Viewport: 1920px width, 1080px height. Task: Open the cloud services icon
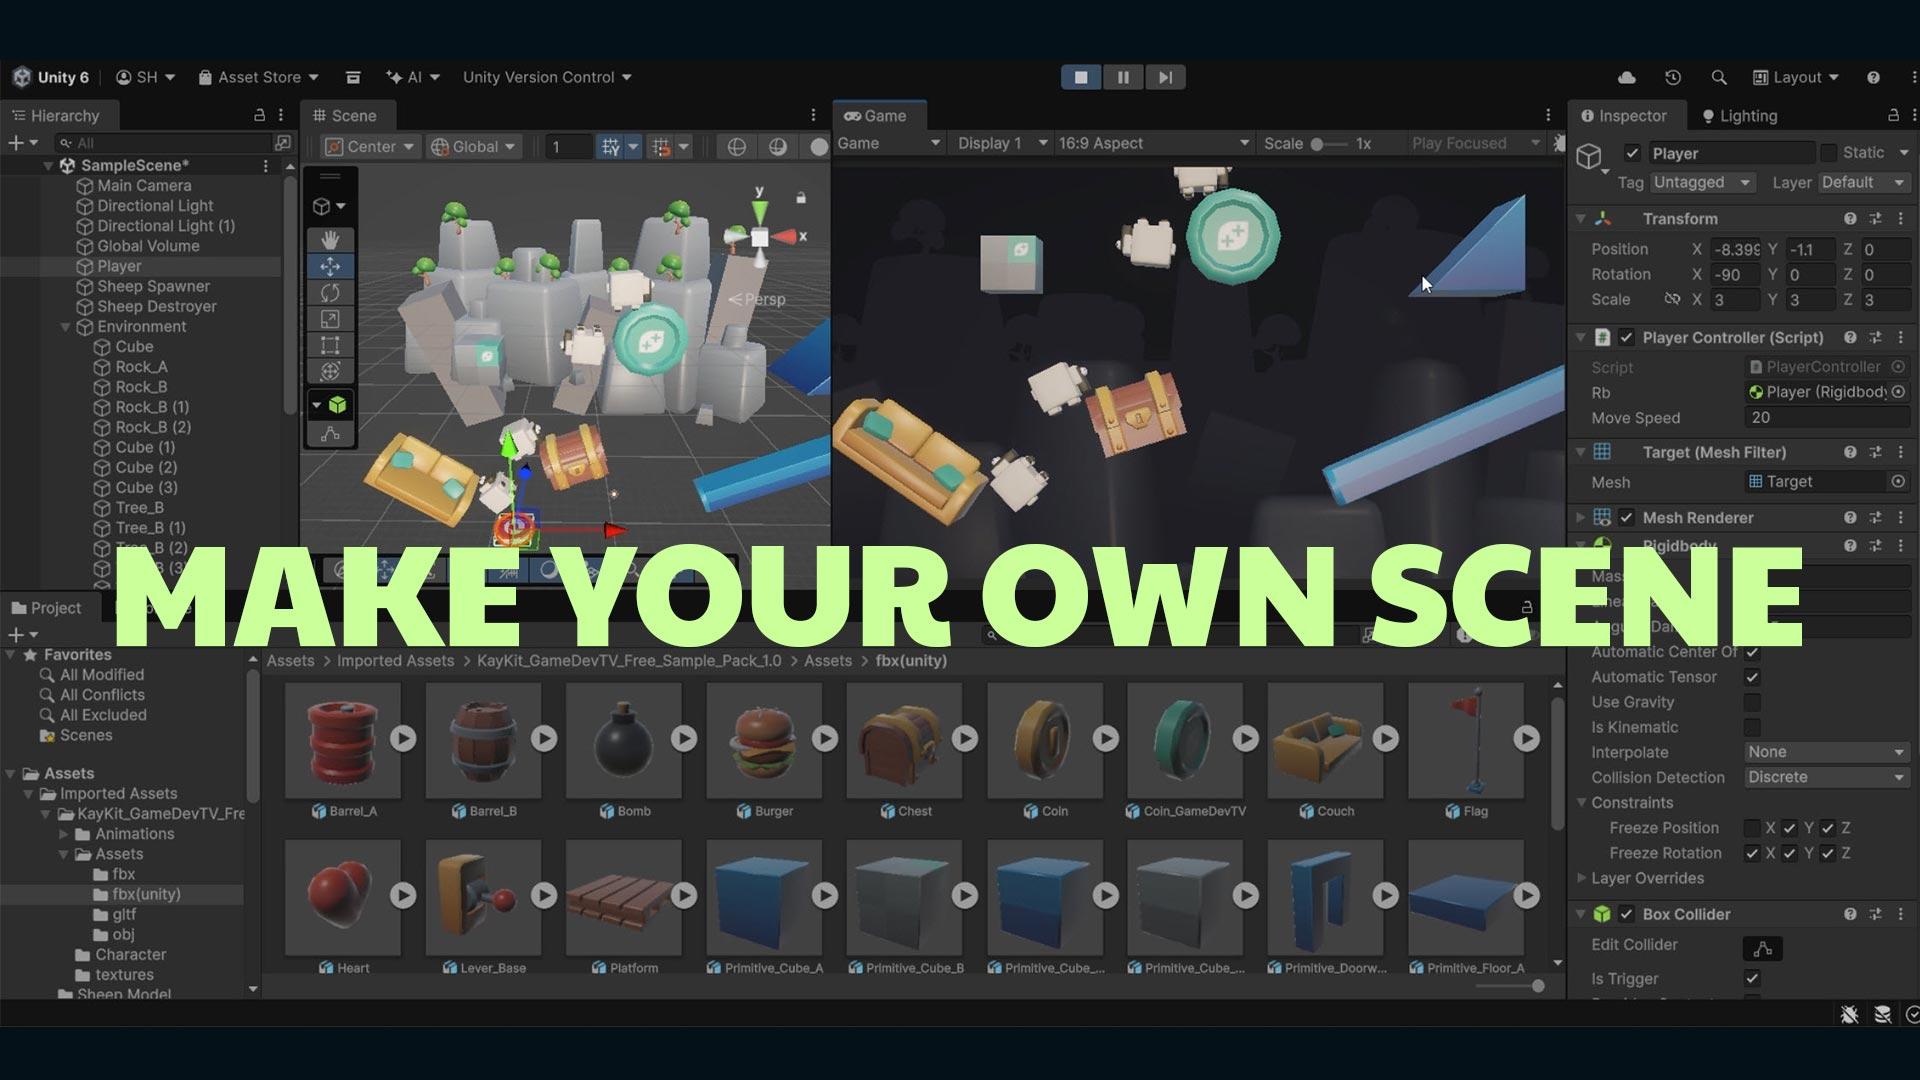tap(1627, 77)
